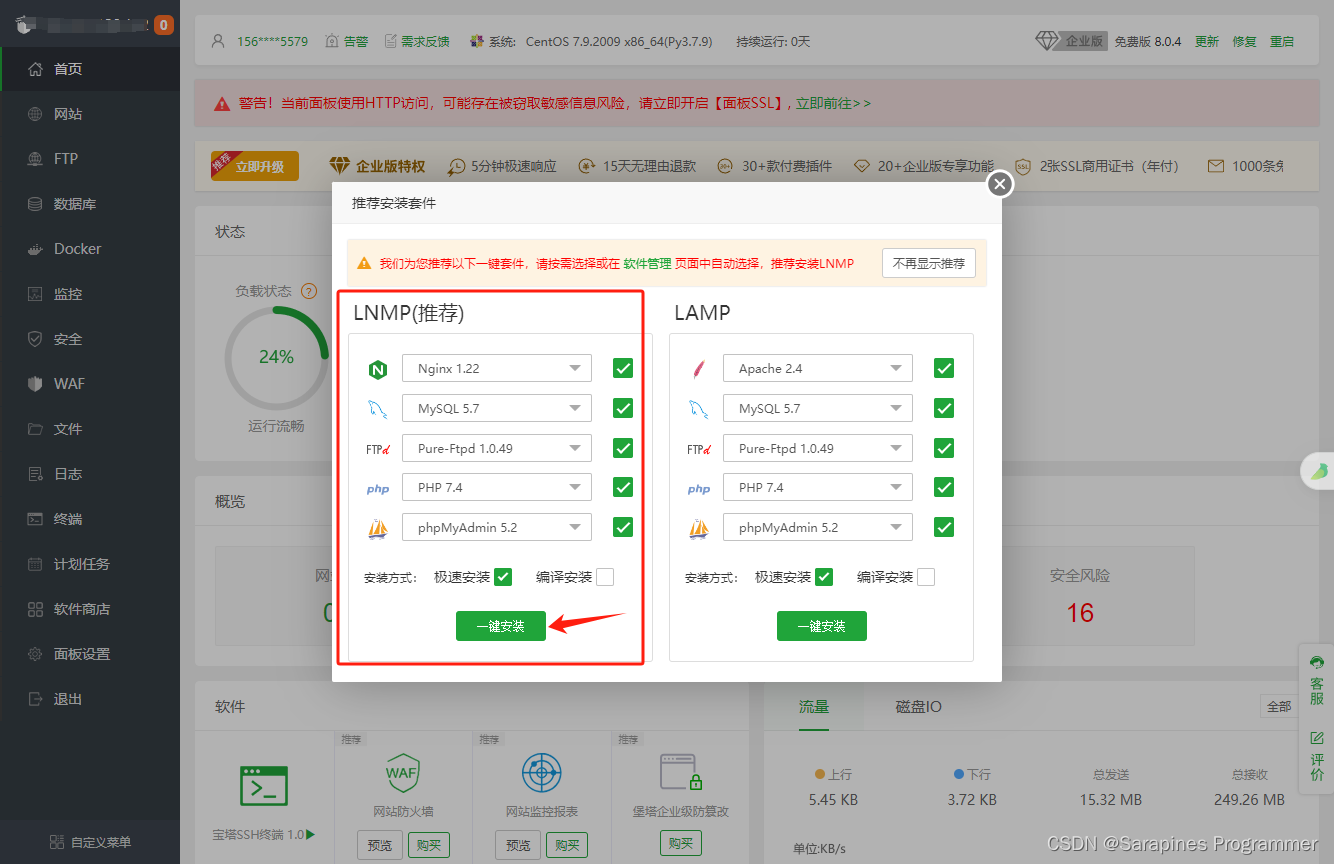
Task: Uncheck the Apache 2.4 checkbox in LAMP
Action: coord(943,369)
